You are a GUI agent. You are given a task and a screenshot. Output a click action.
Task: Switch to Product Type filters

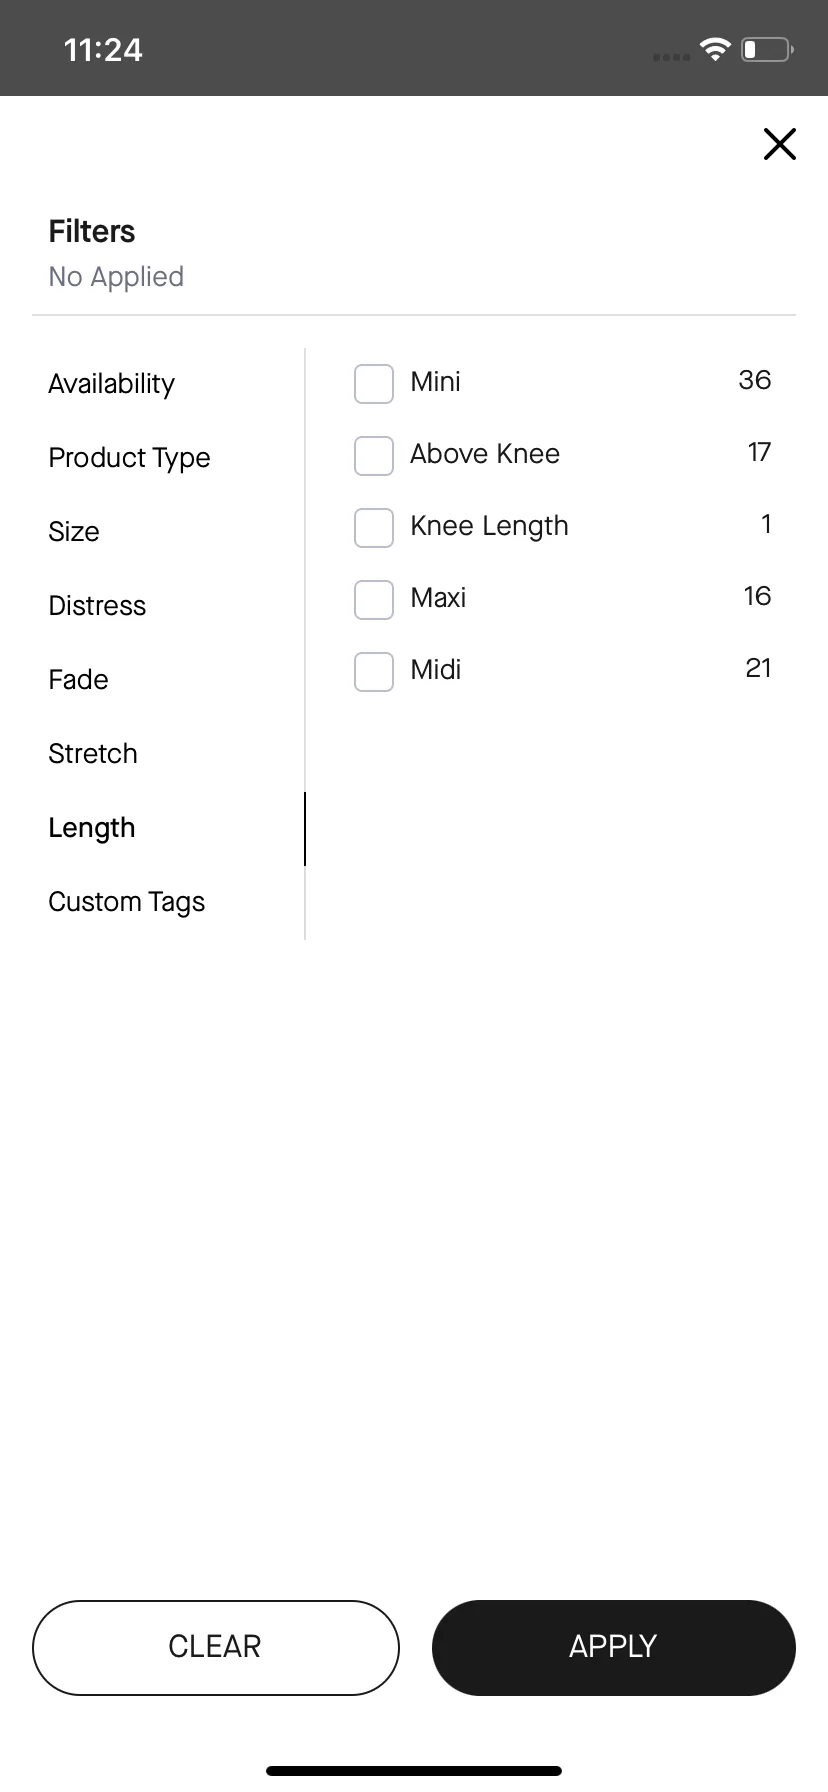(x=130, y=458)
